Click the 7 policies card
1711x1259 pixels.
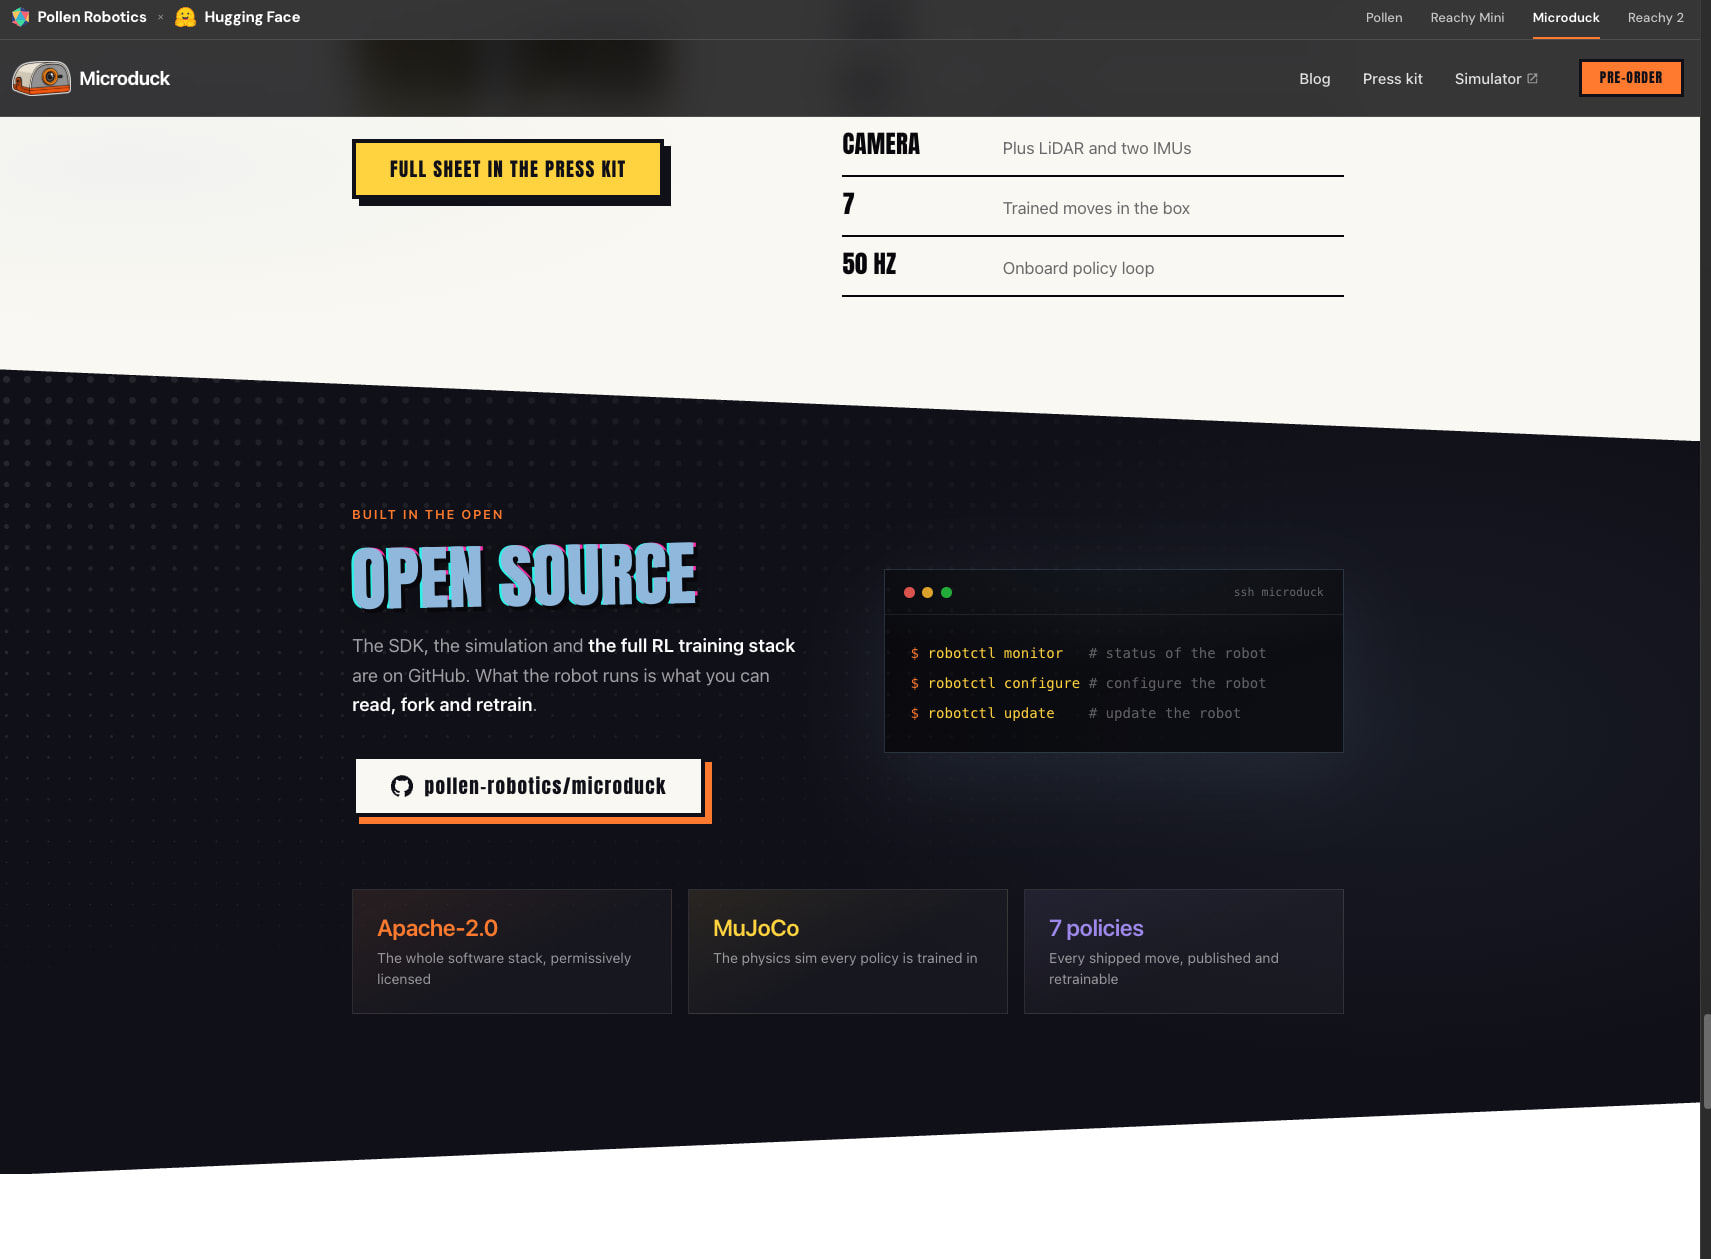coord(1184,951)
